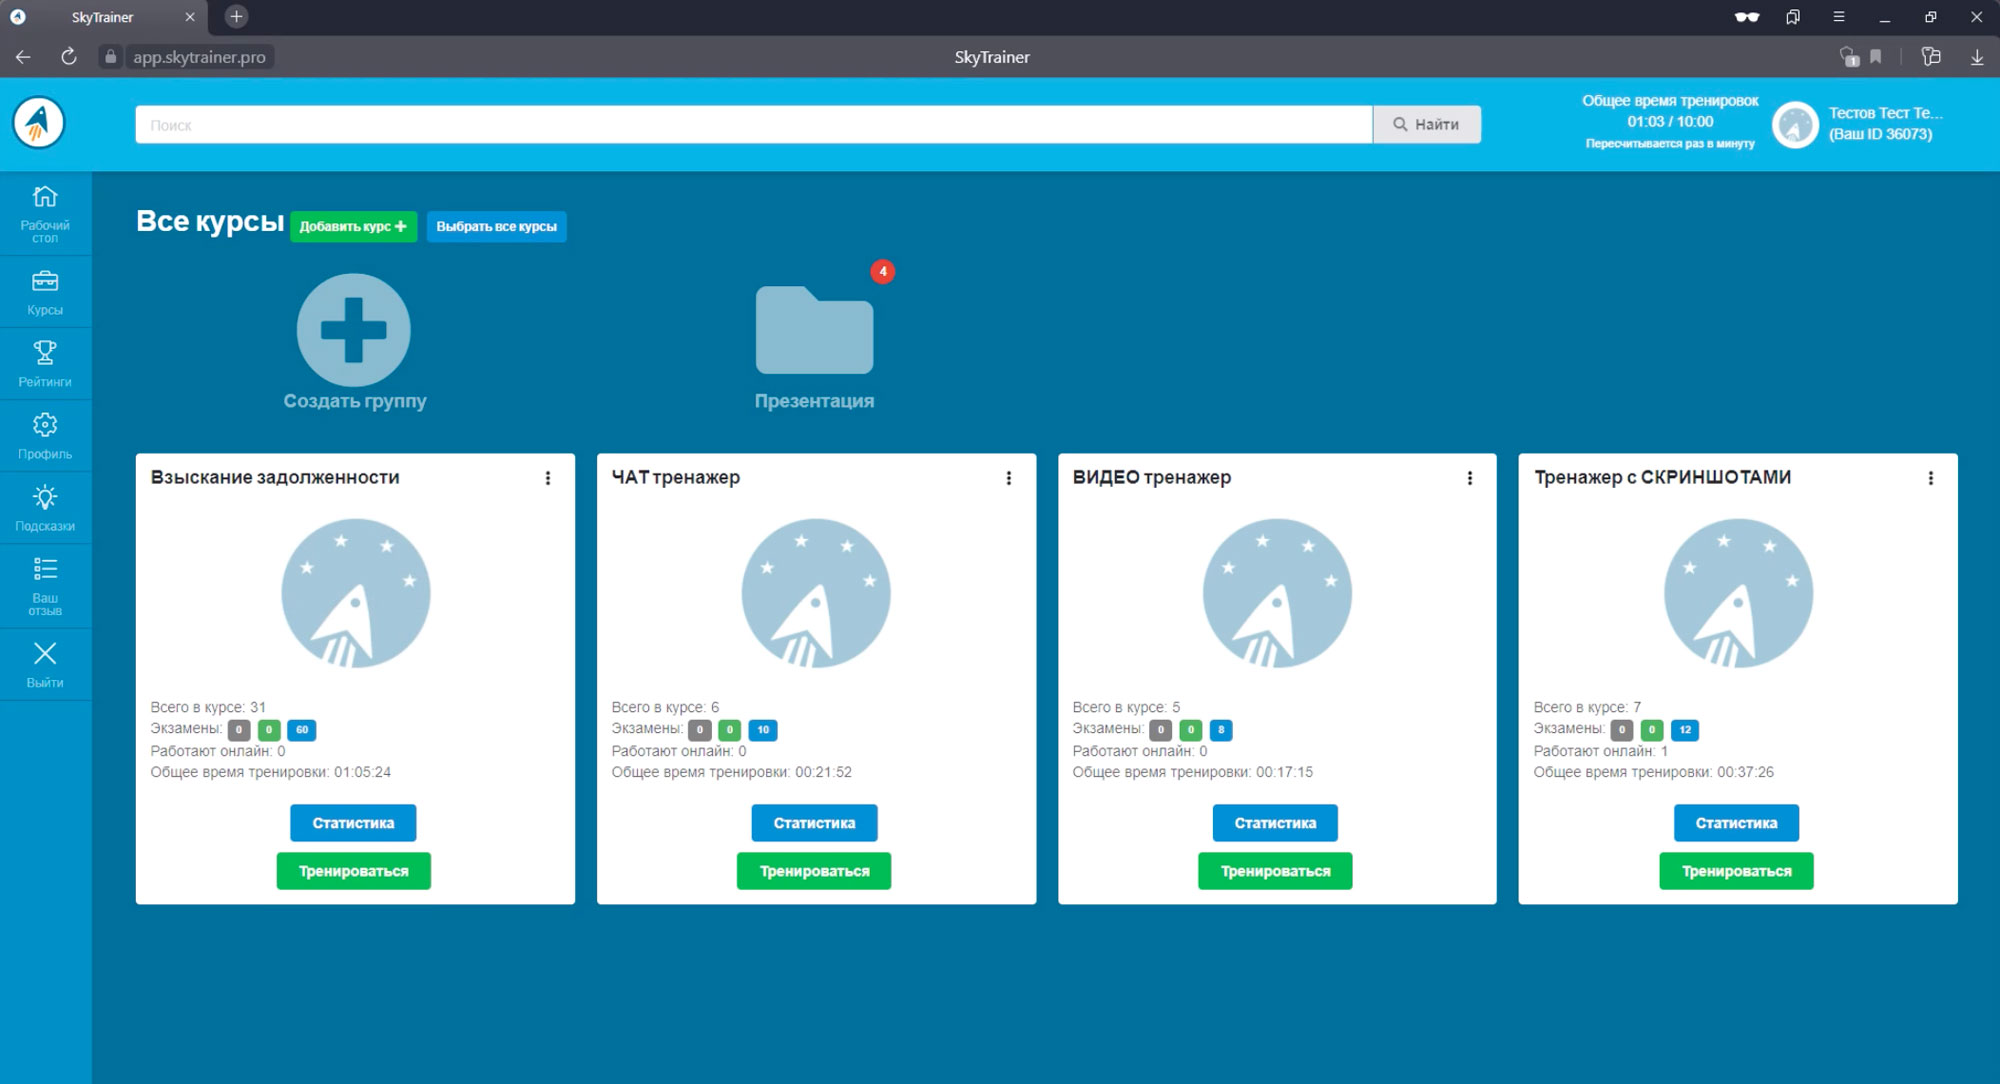Open three-dot menu of ЧАТ тренажер
This screenshot has width=2000, height=1084.
(x=1009, y=478)
